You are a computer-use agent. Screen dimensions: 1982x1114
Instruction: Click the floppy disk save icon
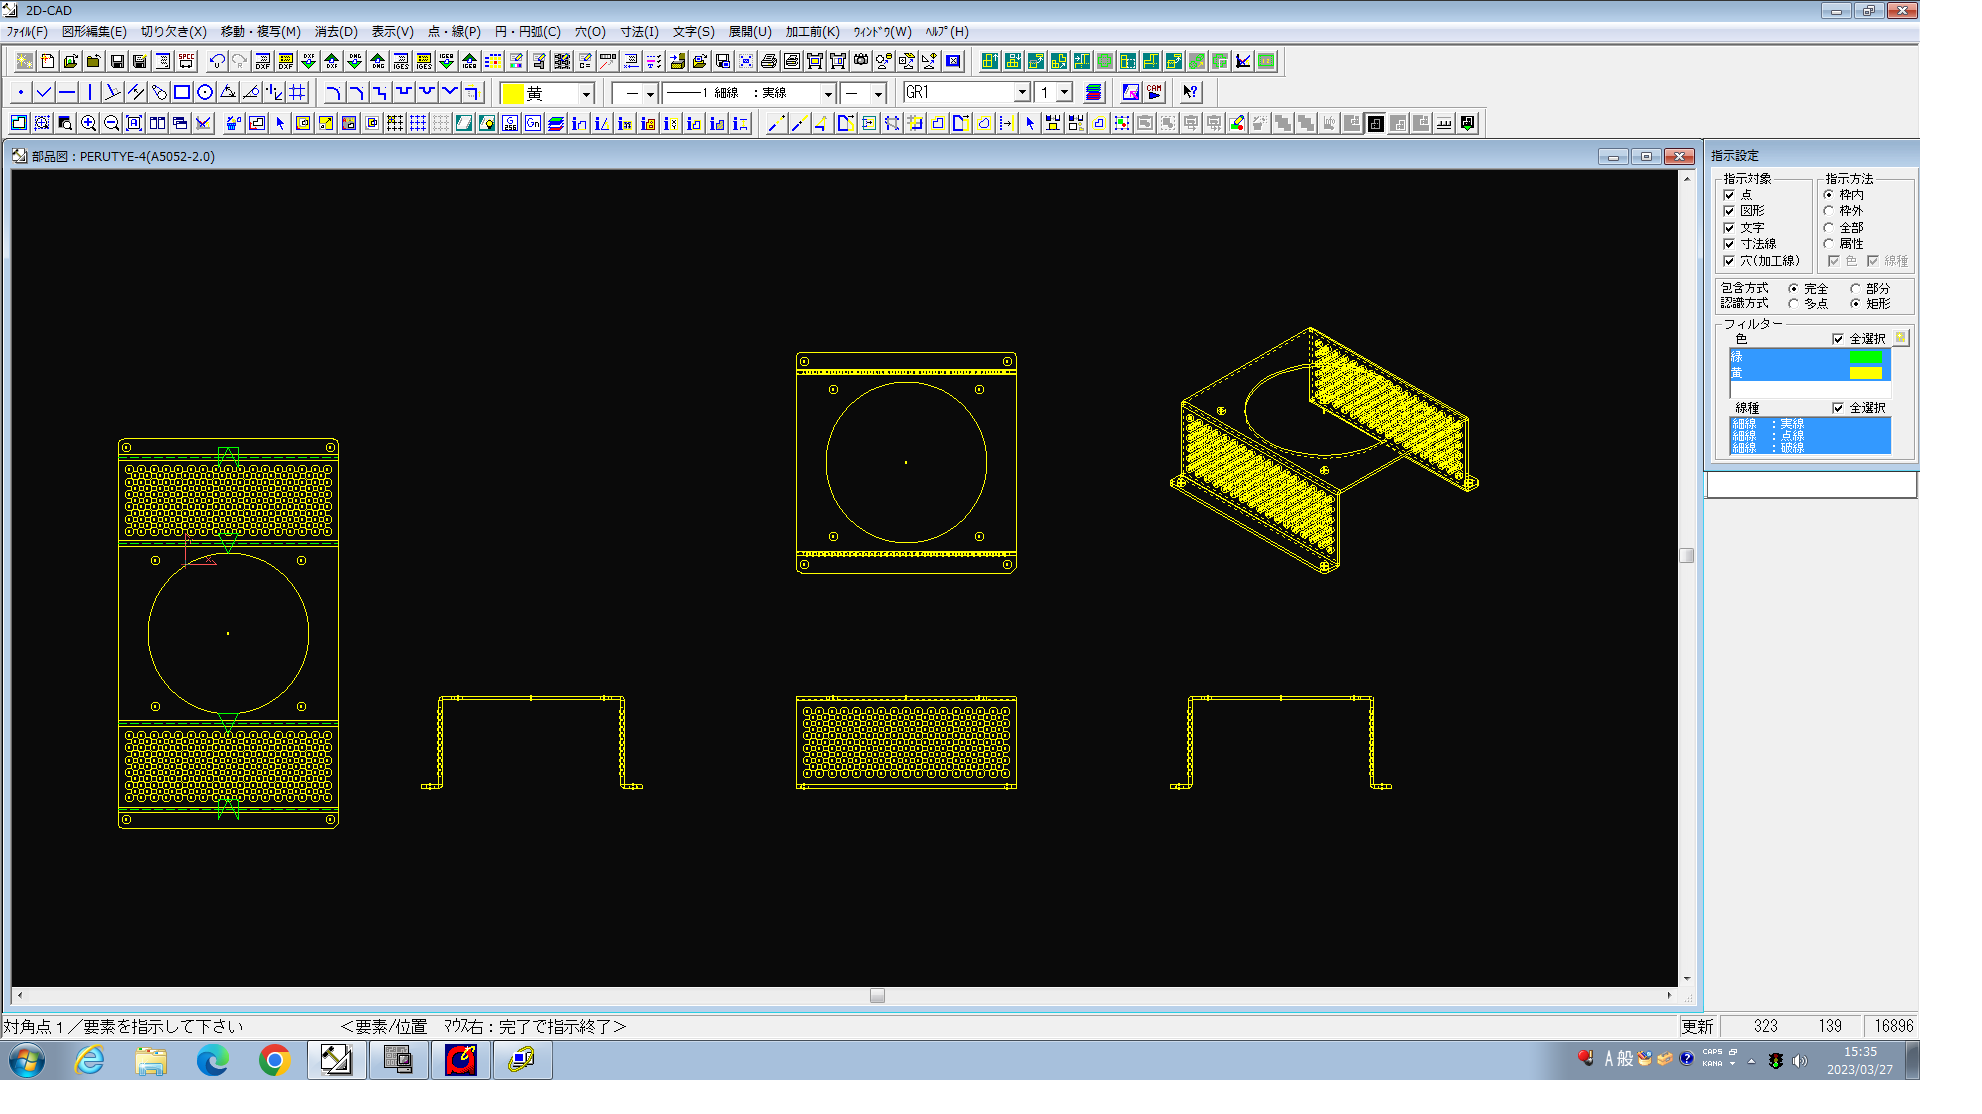click(117, 62)
